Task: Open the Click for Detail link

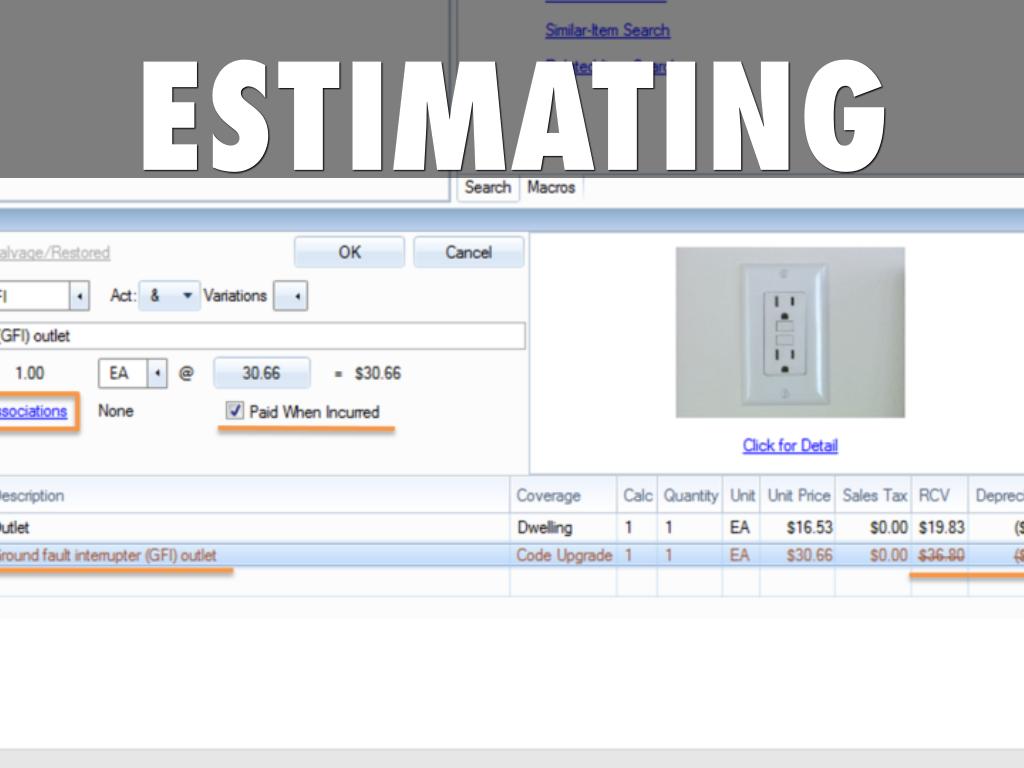Action: pyautogui.click(x=790, y=446)
